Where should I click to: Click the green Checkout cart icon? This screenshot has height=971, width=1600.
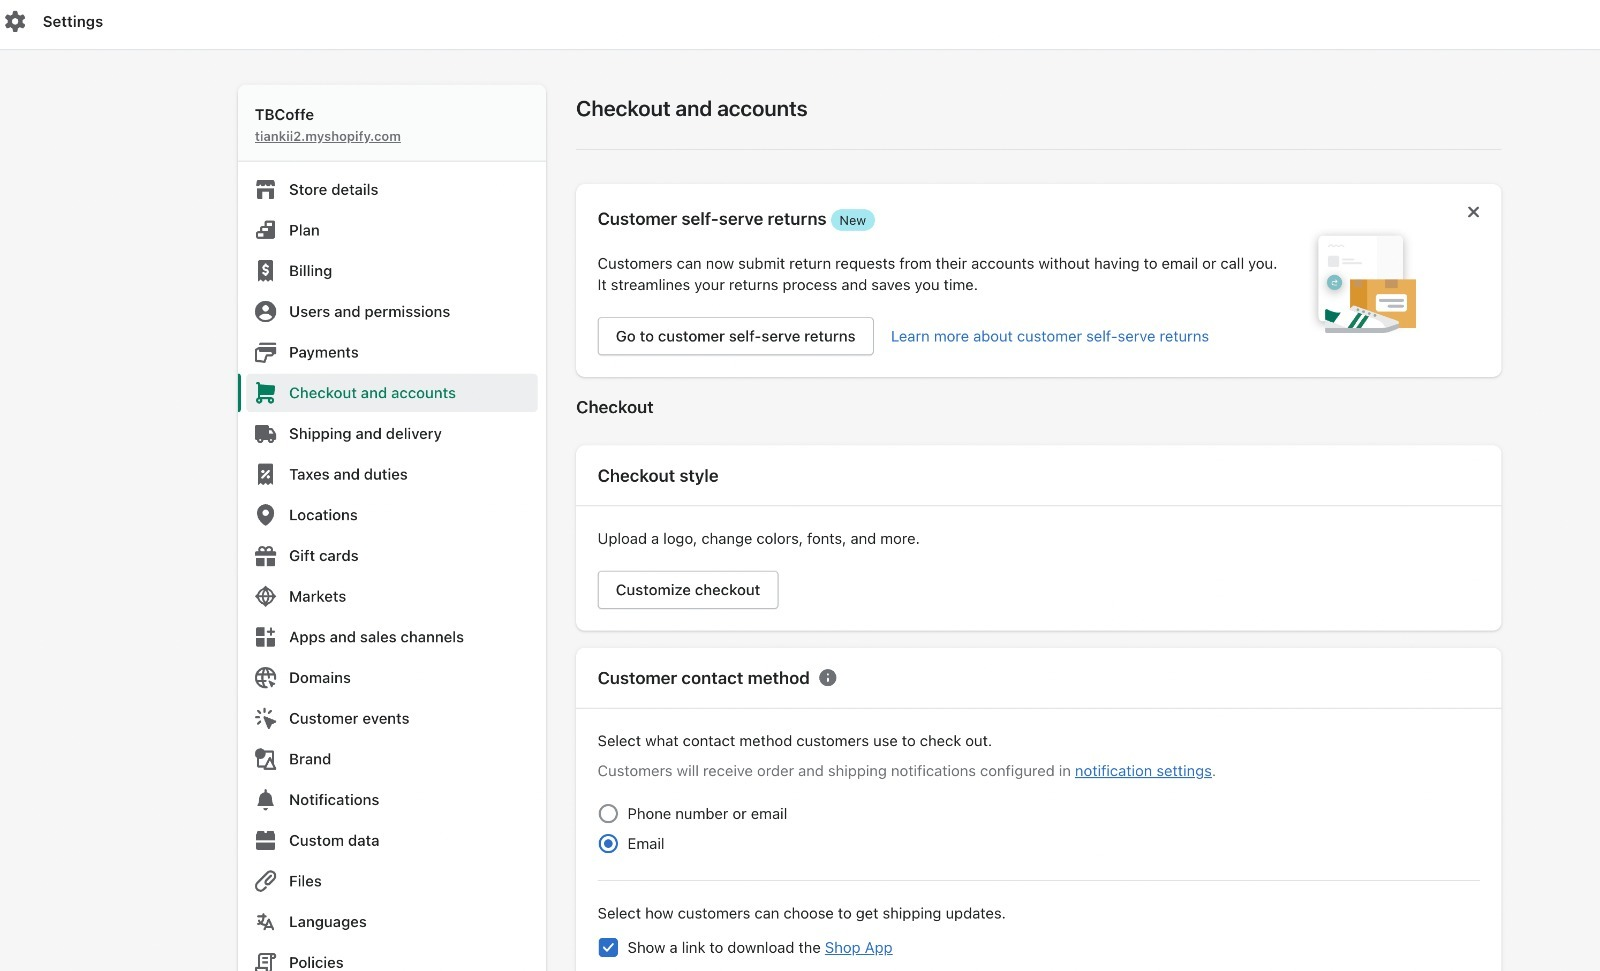265,393
